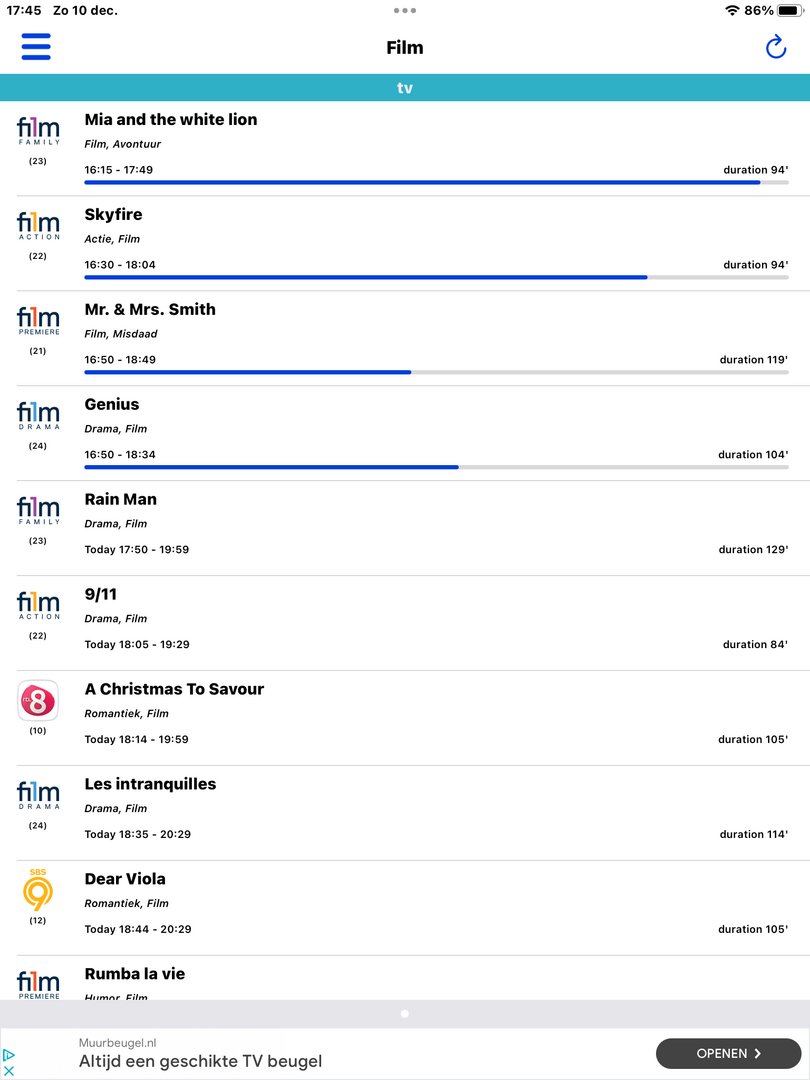Open the hamburger menu
This screenshot has height=1080, width=810.
point(36,47)
